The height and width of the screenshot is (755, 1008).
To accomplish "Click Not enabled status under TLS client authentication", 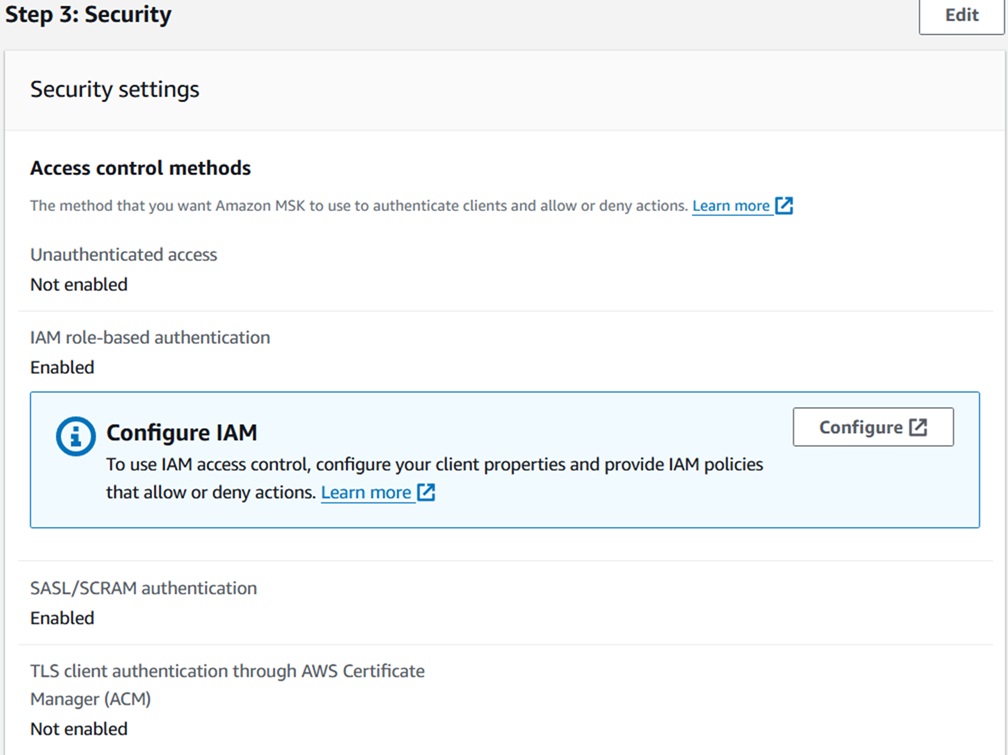I will pos(79,730).
